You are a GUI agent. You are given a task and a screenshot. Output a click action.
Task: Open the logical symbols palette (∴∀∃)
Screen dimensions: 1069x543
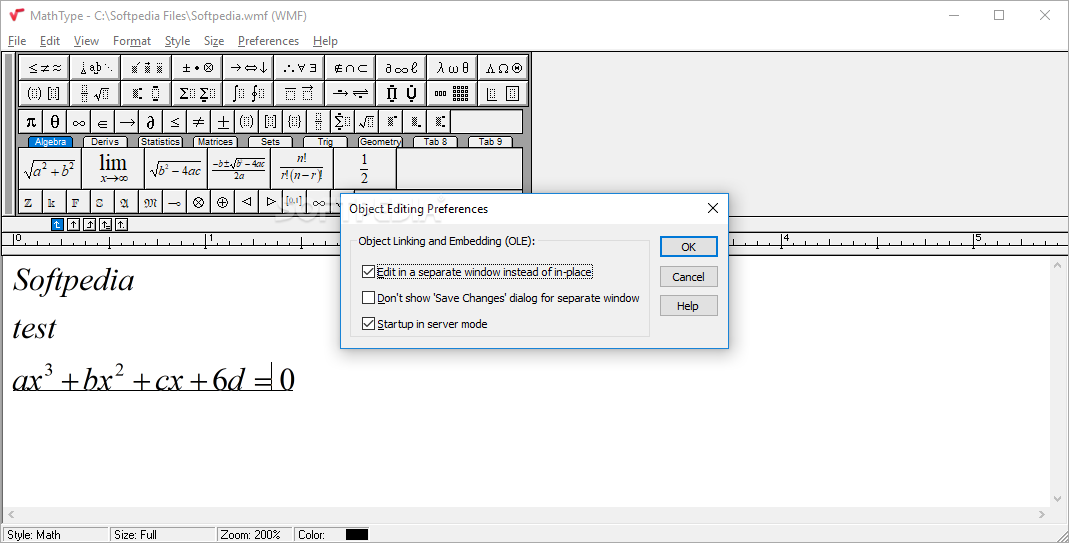point(299,68)
